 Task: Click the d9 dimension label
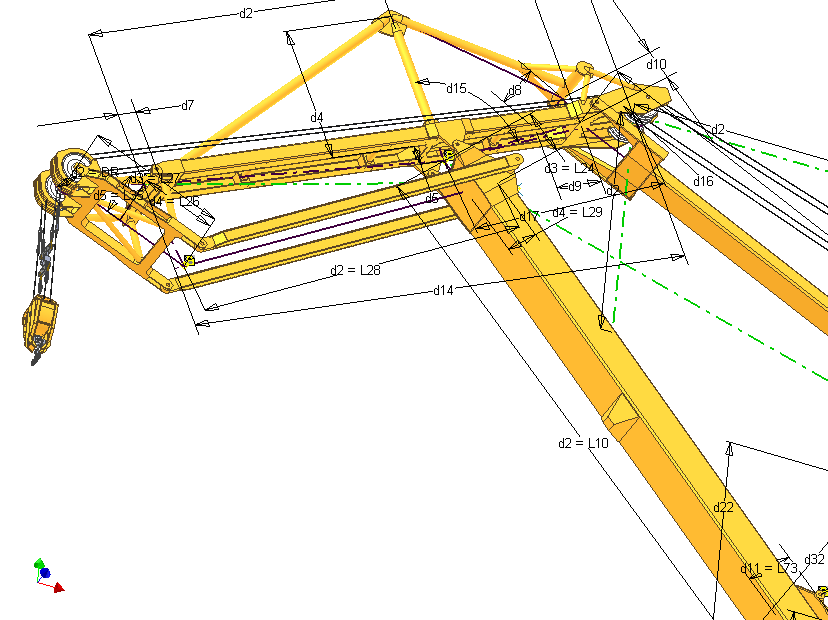click(574, 186)
